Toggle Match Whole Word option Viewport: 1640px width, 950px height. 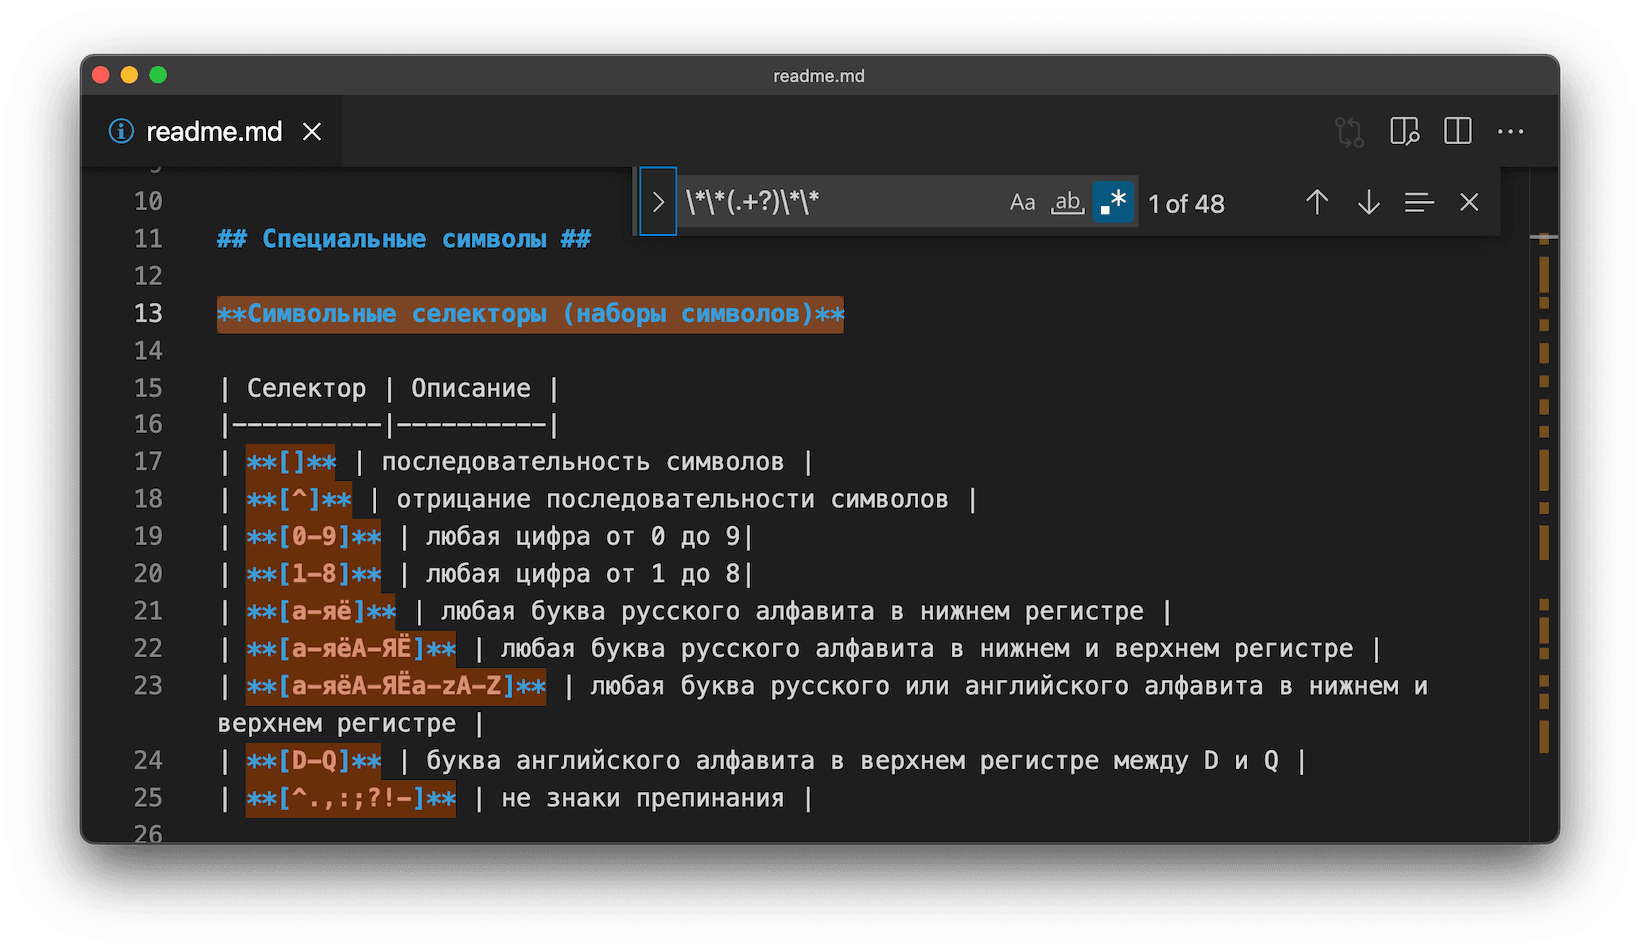[x=1068, y=203]
